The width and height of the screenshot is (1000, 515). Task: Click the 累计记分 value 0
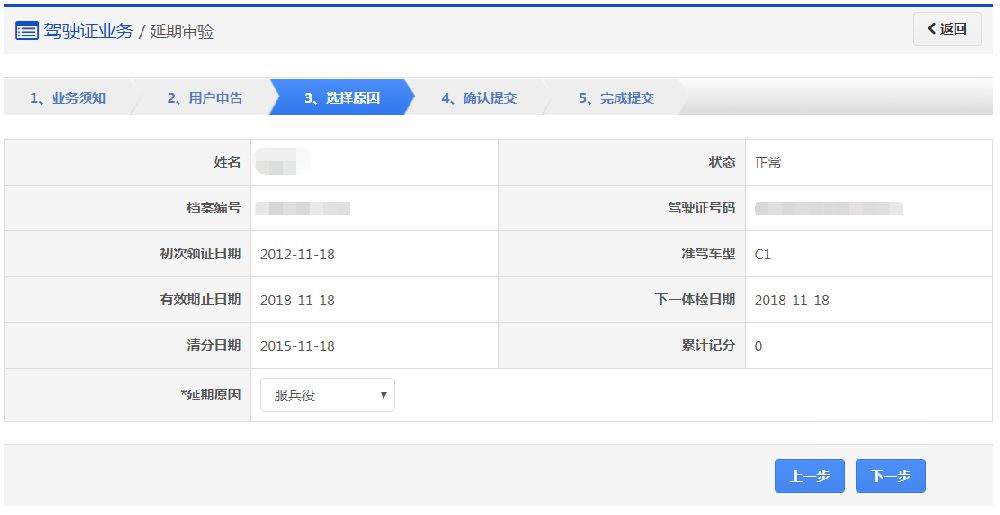tap(759, 346)
